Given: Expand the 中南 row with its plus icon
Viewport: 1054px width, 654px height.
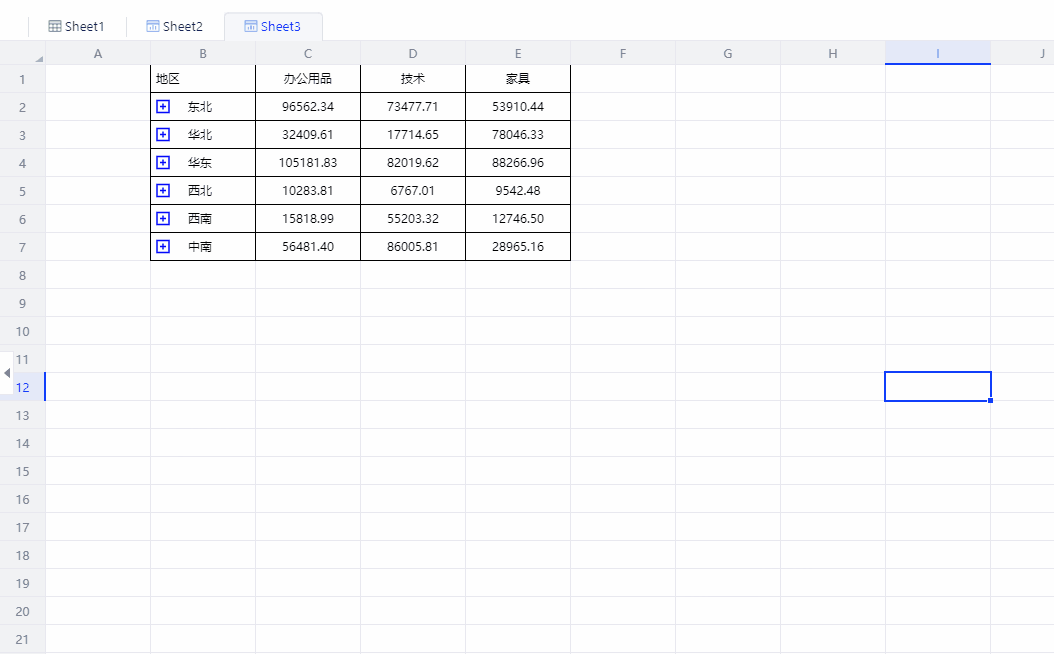Looking at the screenshot, I should [163, 246].
